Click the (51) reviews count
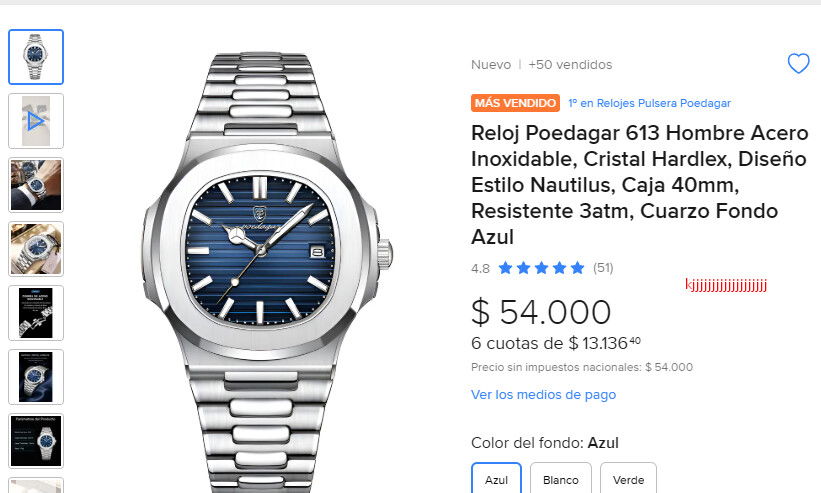821x493 pixels. click(x=603, y=268)
